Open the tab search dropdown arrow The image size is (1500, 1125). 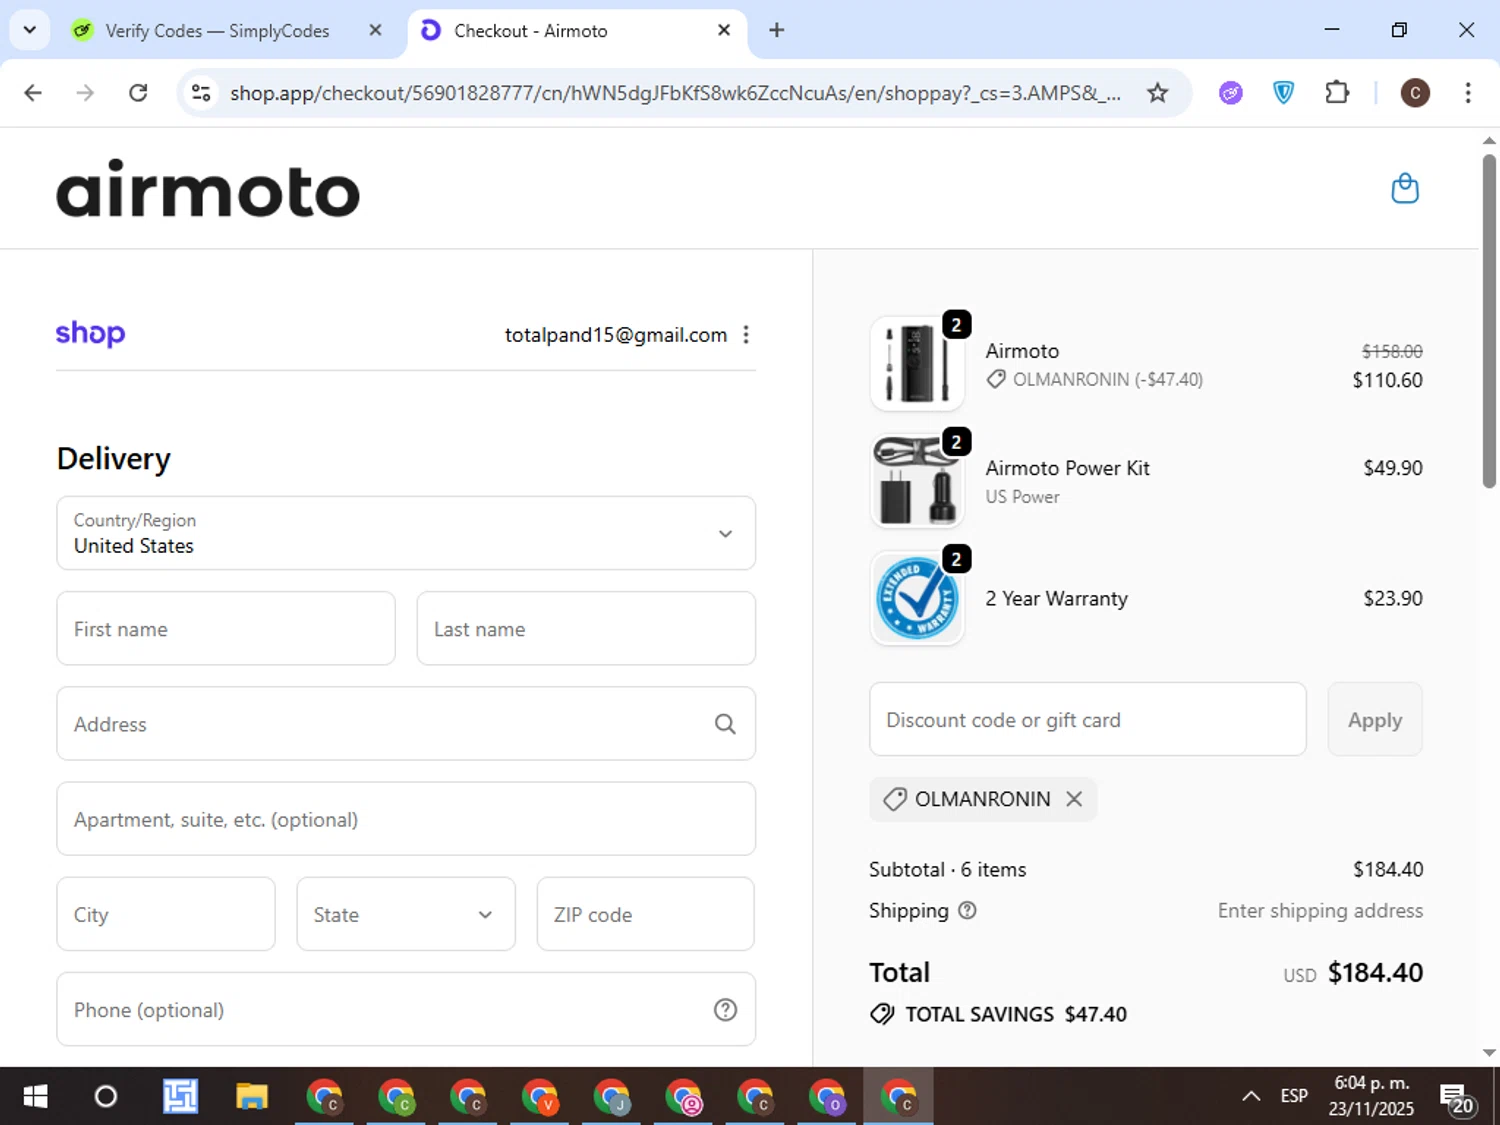[30, 30]
